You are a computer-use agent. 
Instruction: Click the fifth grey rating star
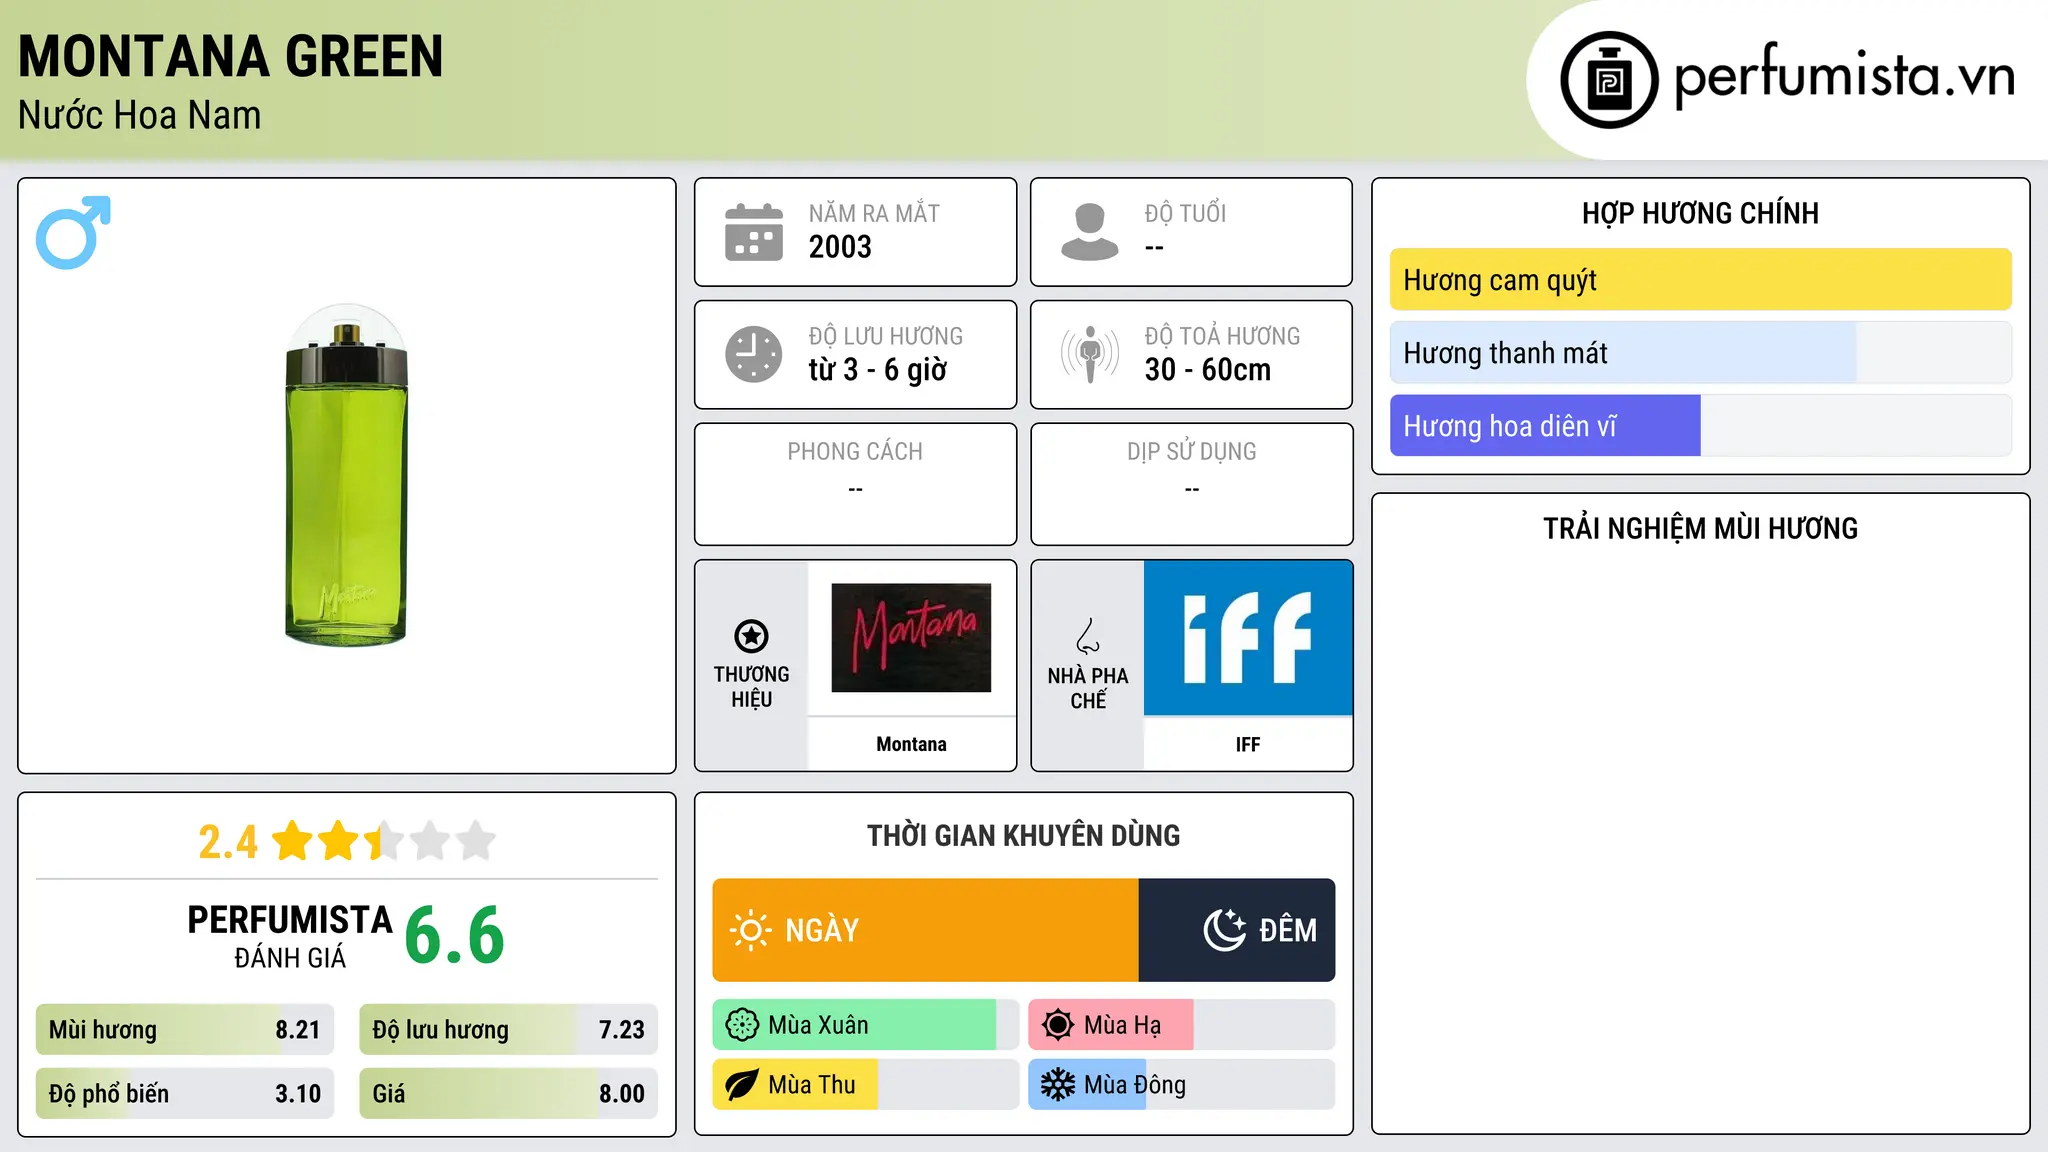tap(476, 841)
